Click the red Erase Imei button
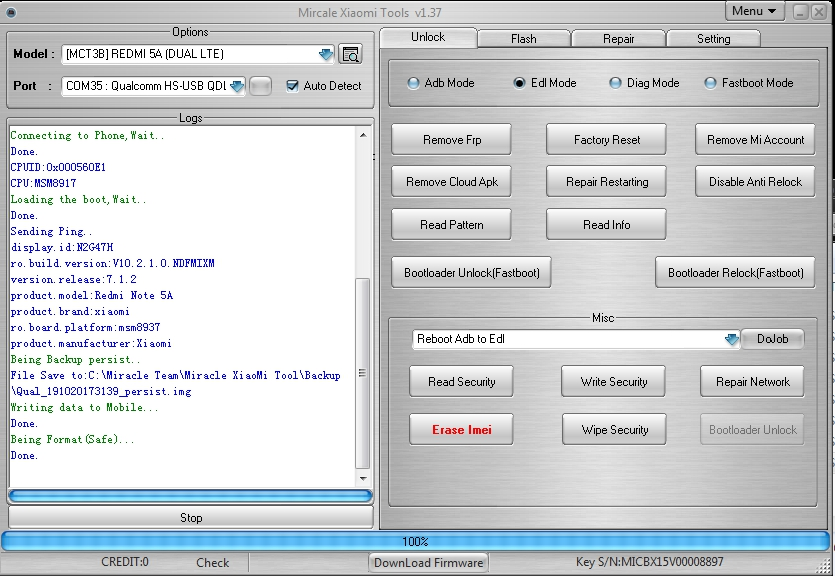 coord(461,430)
